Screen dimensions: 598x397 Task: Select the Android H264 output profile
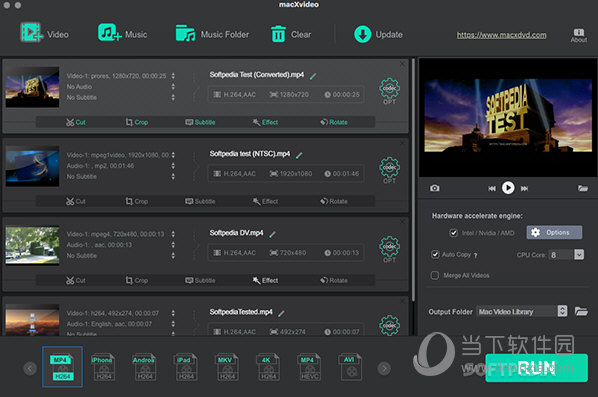[144, 367]
